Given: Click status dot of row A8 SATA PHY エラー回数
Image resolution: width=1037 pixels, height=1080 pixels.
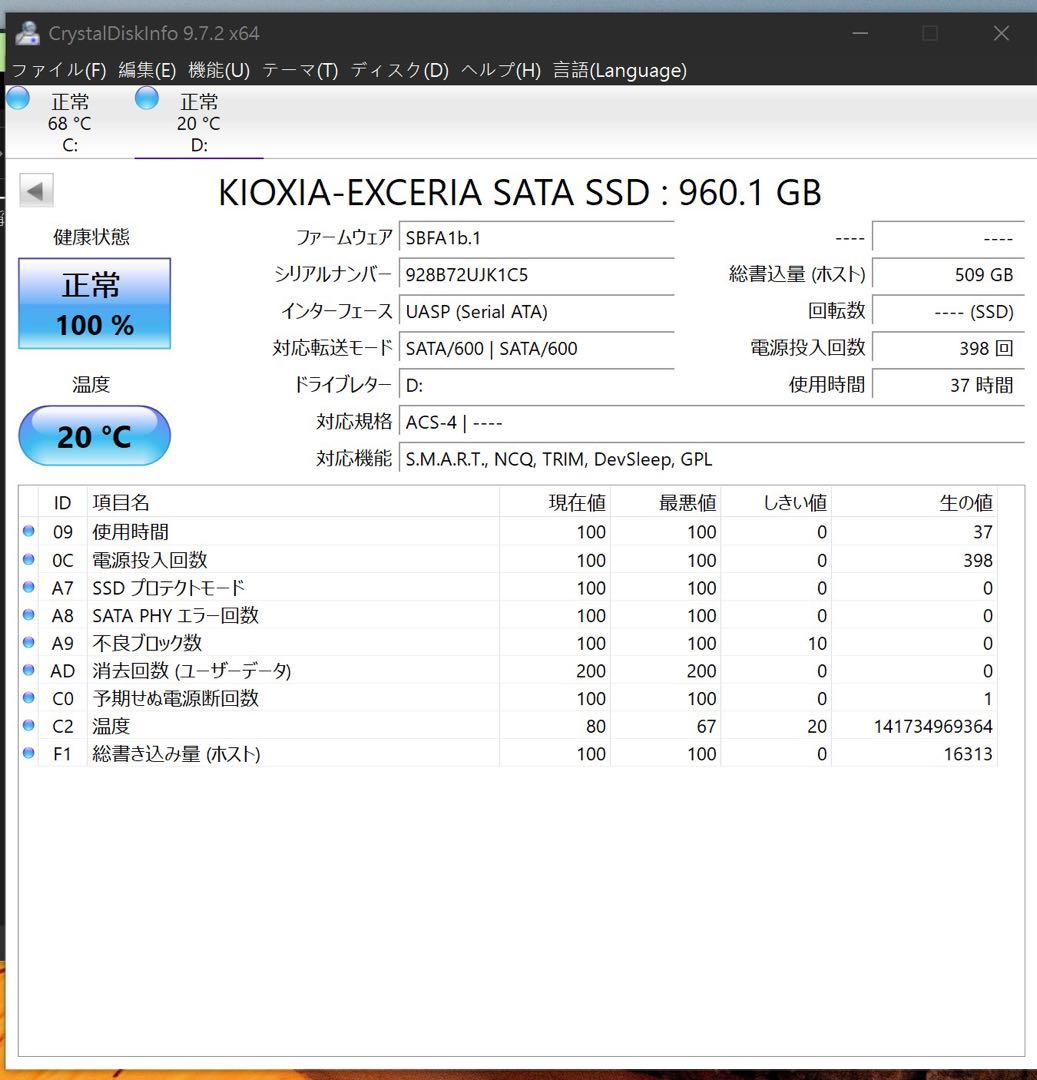Looking at the screenshot, I should tap(28, 614).
